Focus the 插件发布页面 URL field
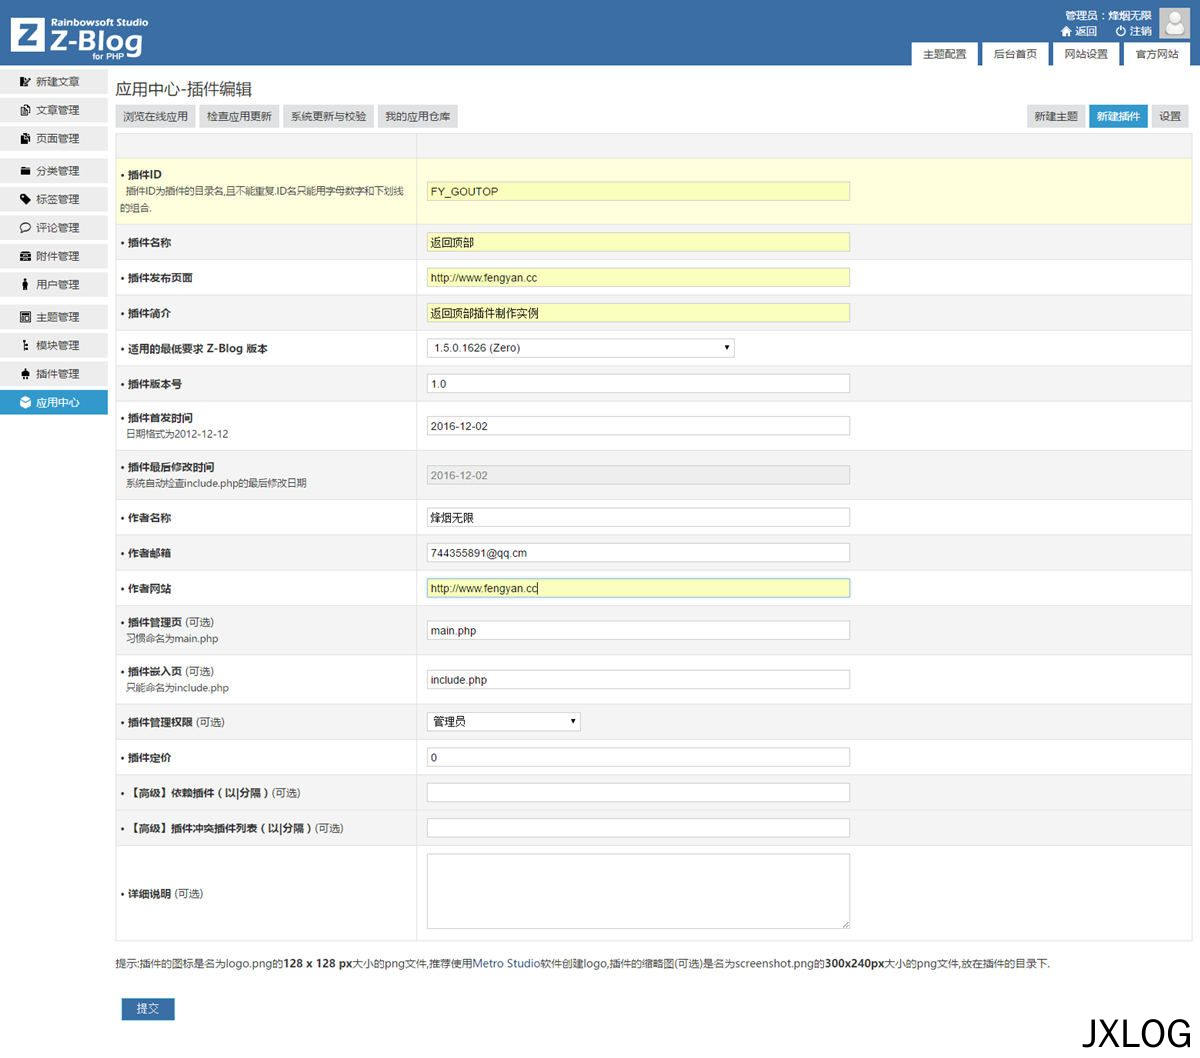 (x=638, y=277)
